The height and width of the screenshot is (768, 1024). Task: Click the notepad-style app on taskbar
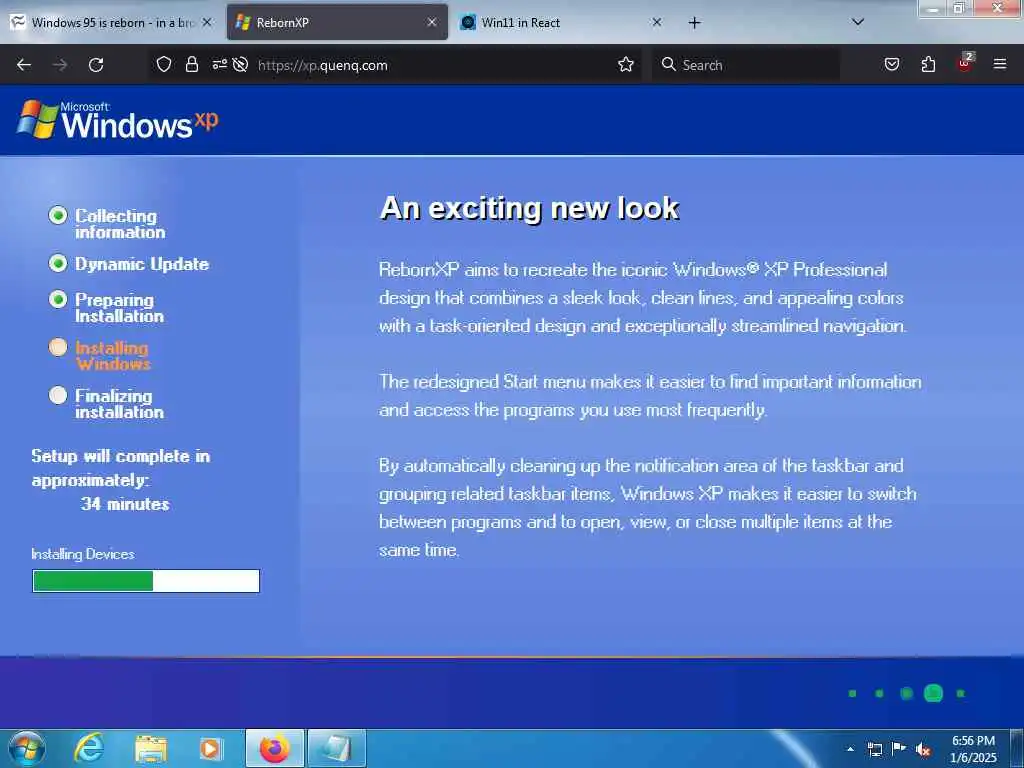tap(336, 748)
